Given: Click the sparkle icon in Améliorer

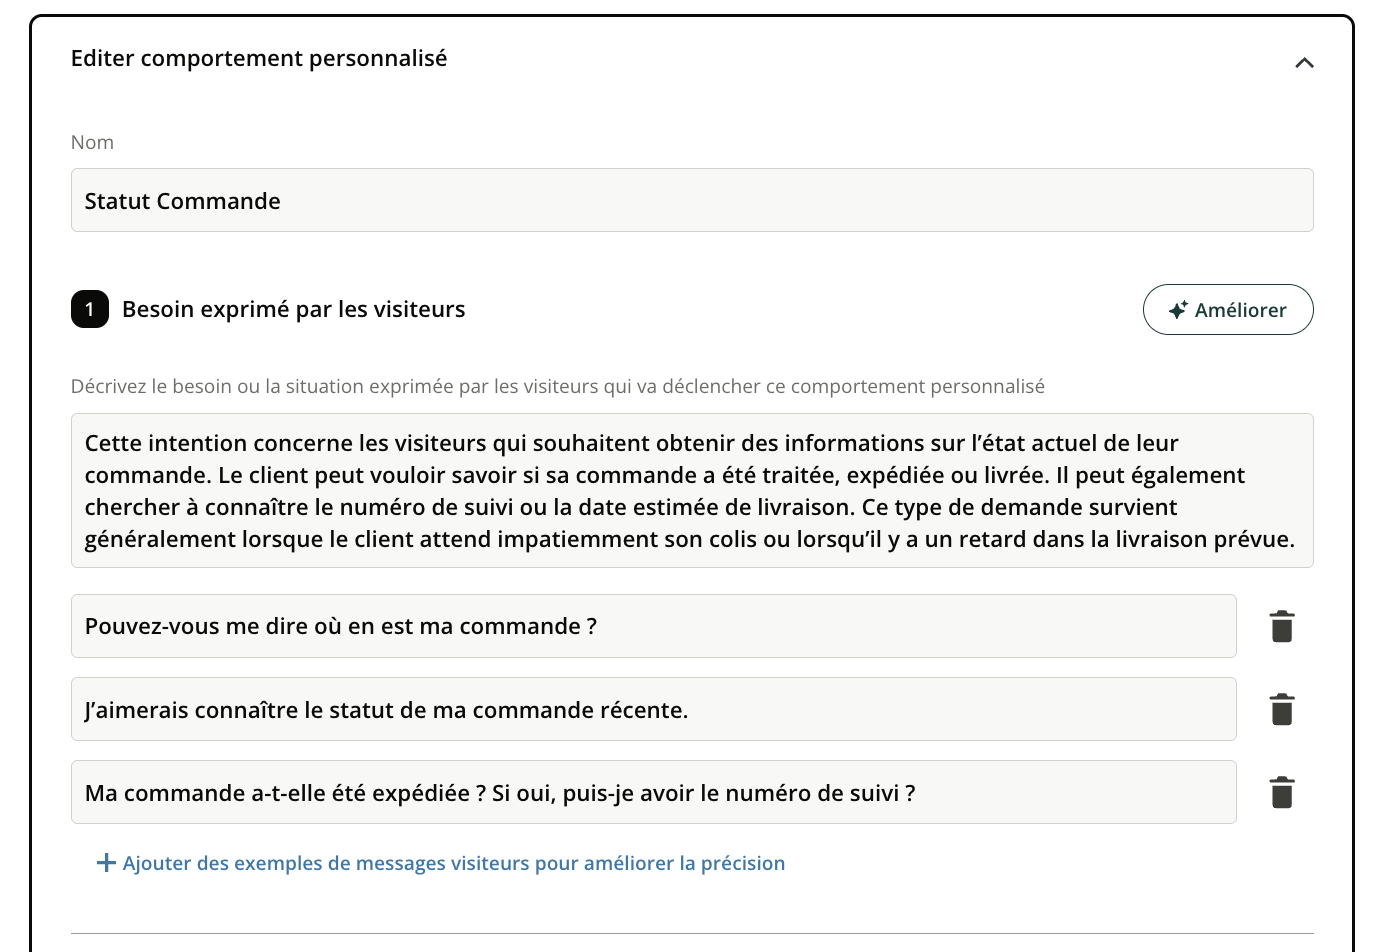Looking at the screenshot, I should click(x=1178, y=310).
